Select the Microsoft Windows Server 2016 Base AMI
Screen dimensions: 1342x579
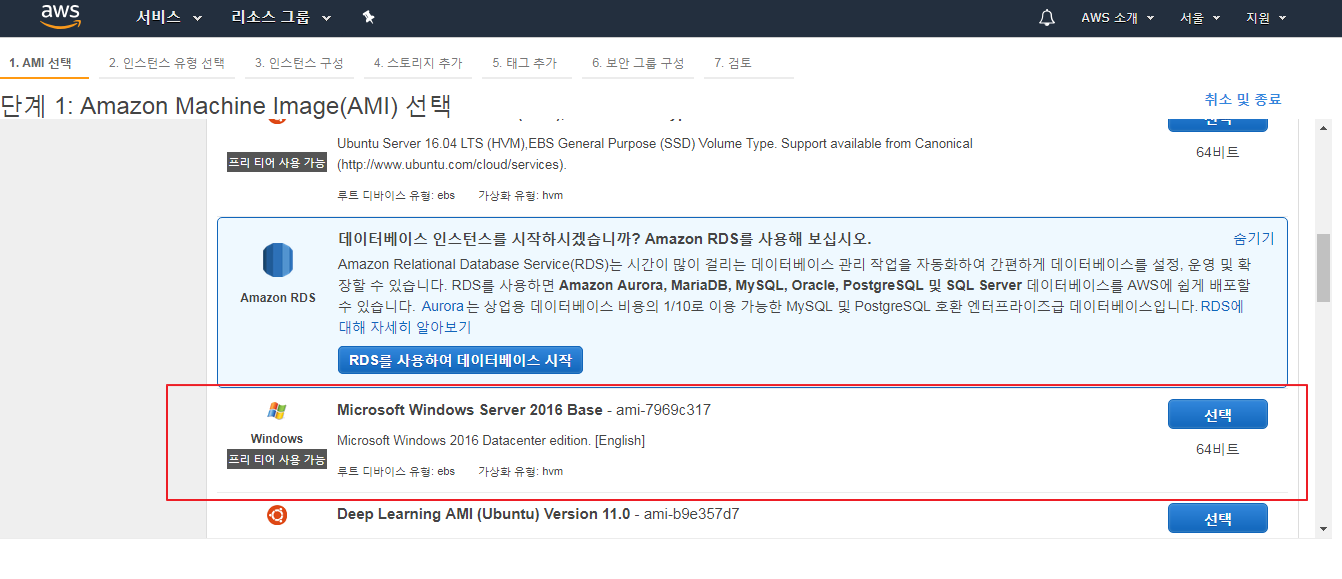click(1218, 415)
